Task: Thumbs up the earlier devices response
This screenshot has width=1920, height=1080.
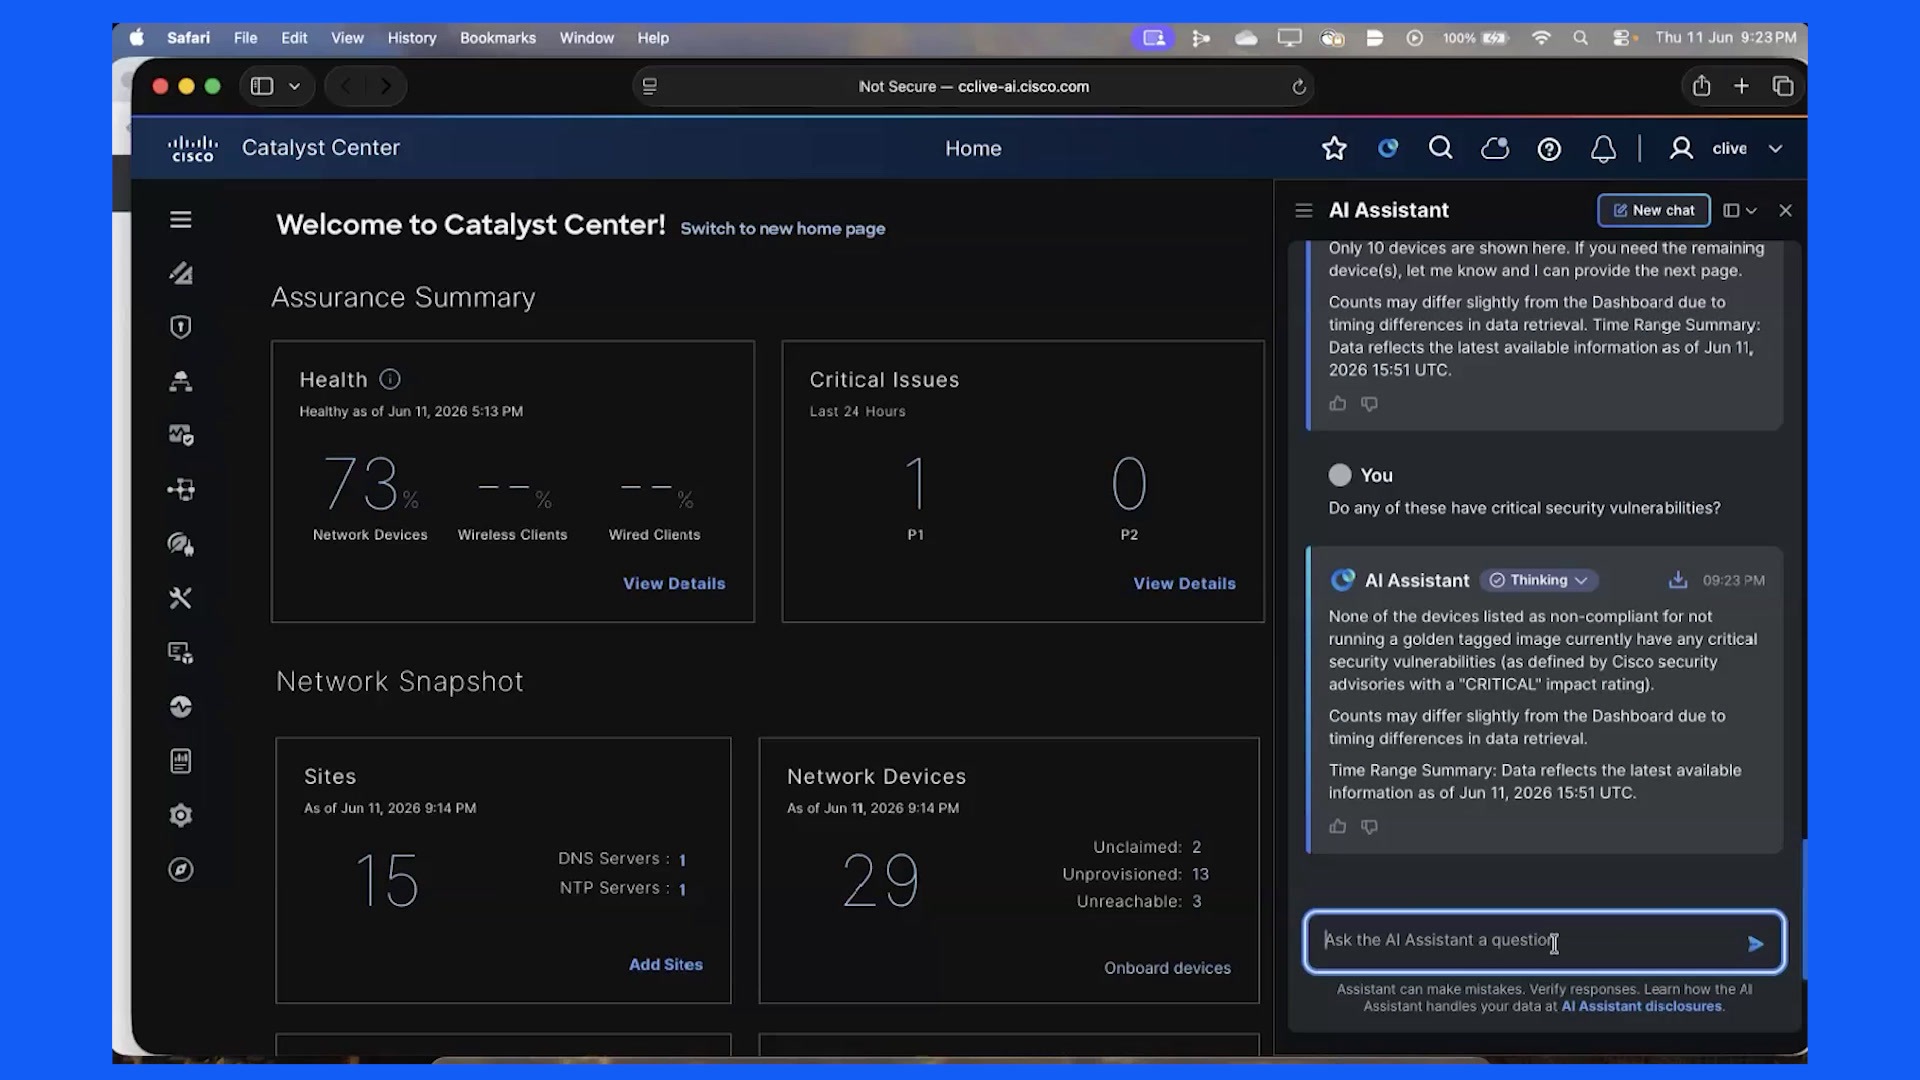Action: 1337,403
